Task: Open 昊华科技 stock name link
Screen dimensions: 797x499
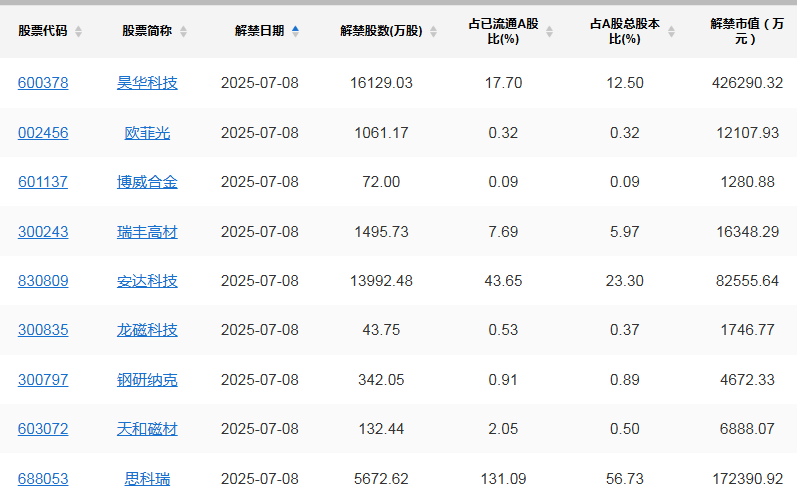Action: (x=147, y=83)
